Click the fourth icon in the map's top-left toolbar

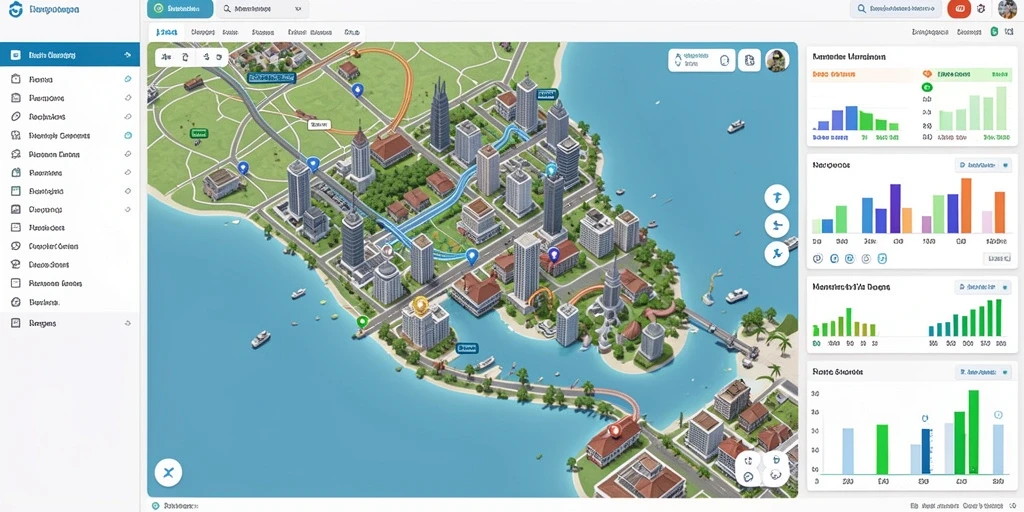tap(219, 57)
